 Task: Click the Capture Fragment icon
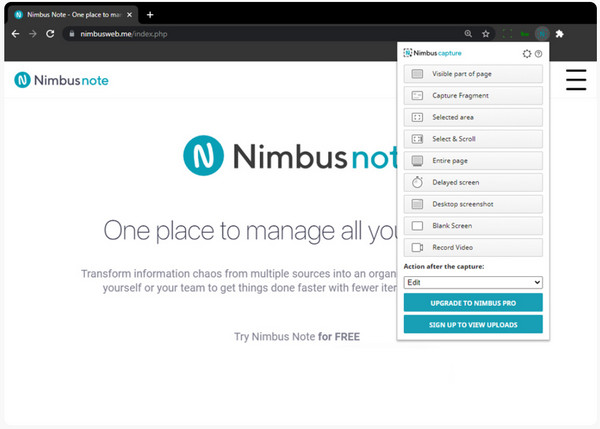(417, 96)
